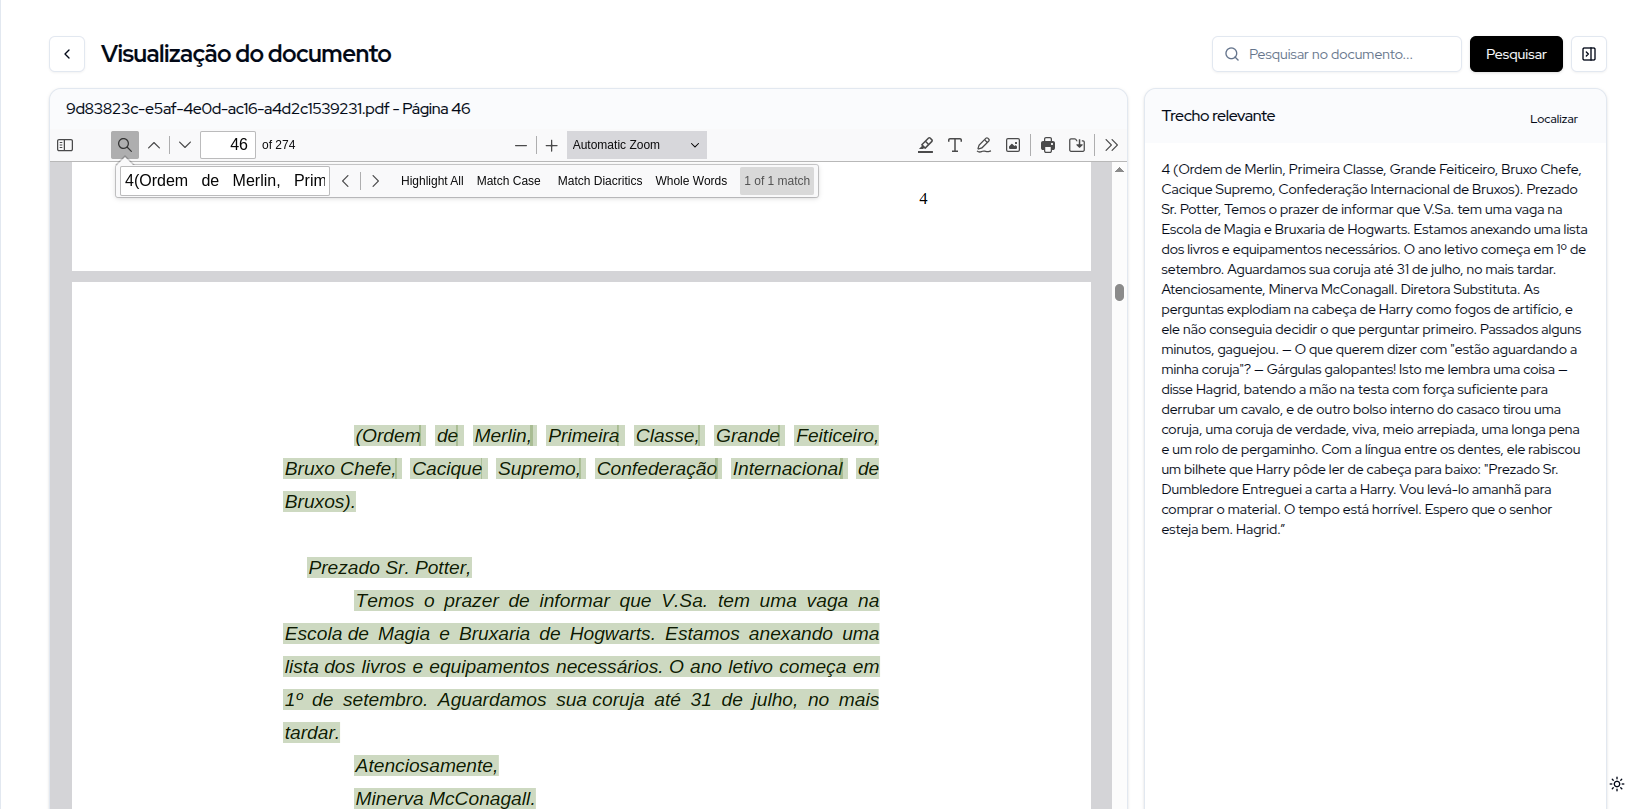This screenshot has height=809, width=1637.
Task: Click the page number field showing 46
Action: 228,145
